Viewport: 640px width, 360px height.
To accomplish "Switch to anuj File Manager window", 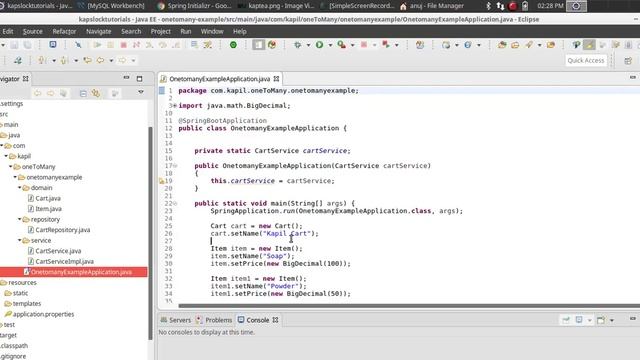I will (x=432, y=6).
